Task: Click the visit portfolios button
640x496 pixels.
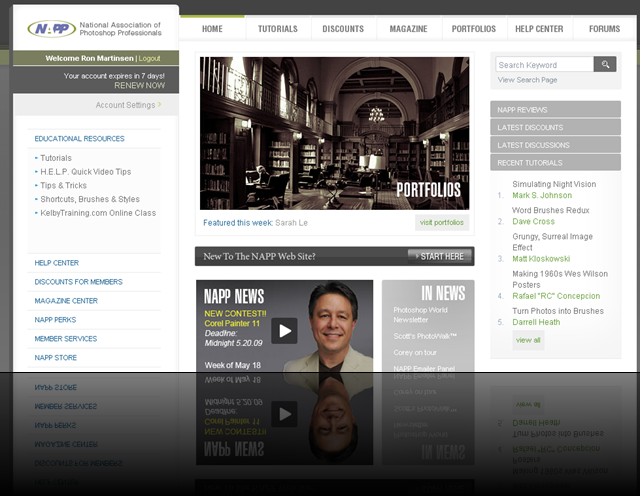Action: (x=442, y=222)
